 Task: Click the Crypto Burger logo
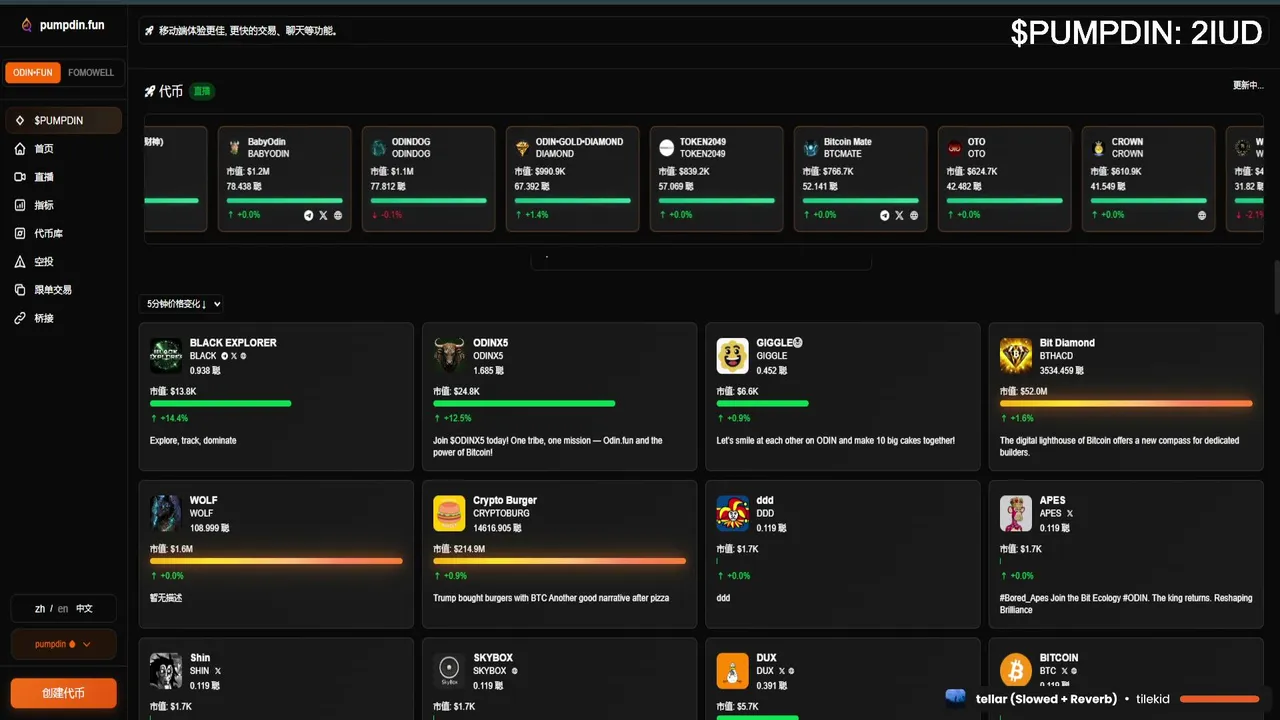449,513
